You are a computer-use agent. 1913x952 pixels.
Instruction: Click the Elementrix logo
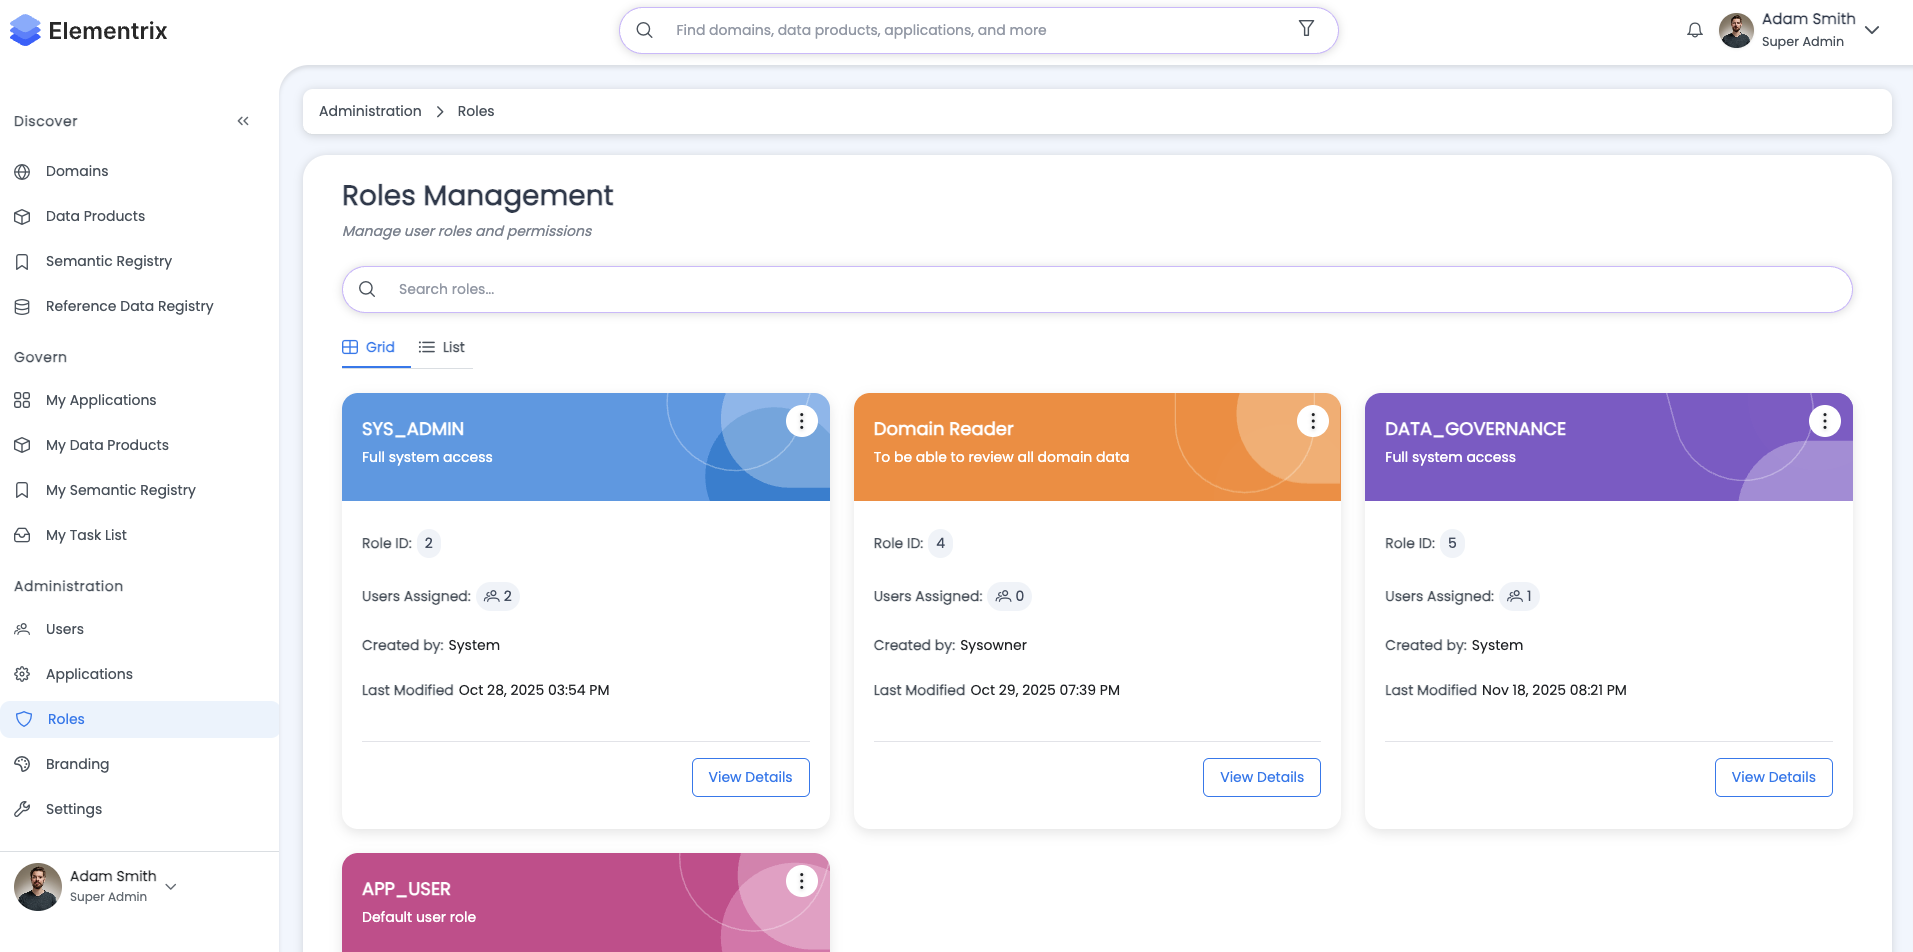pos(88,31)
